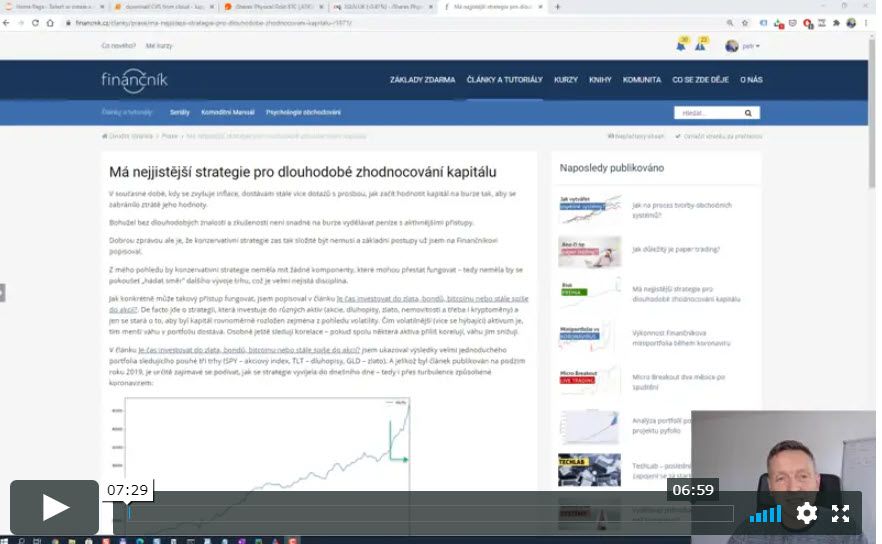Click the browser back arrow
Screen dimensions: 882x544
coord(6,23)
